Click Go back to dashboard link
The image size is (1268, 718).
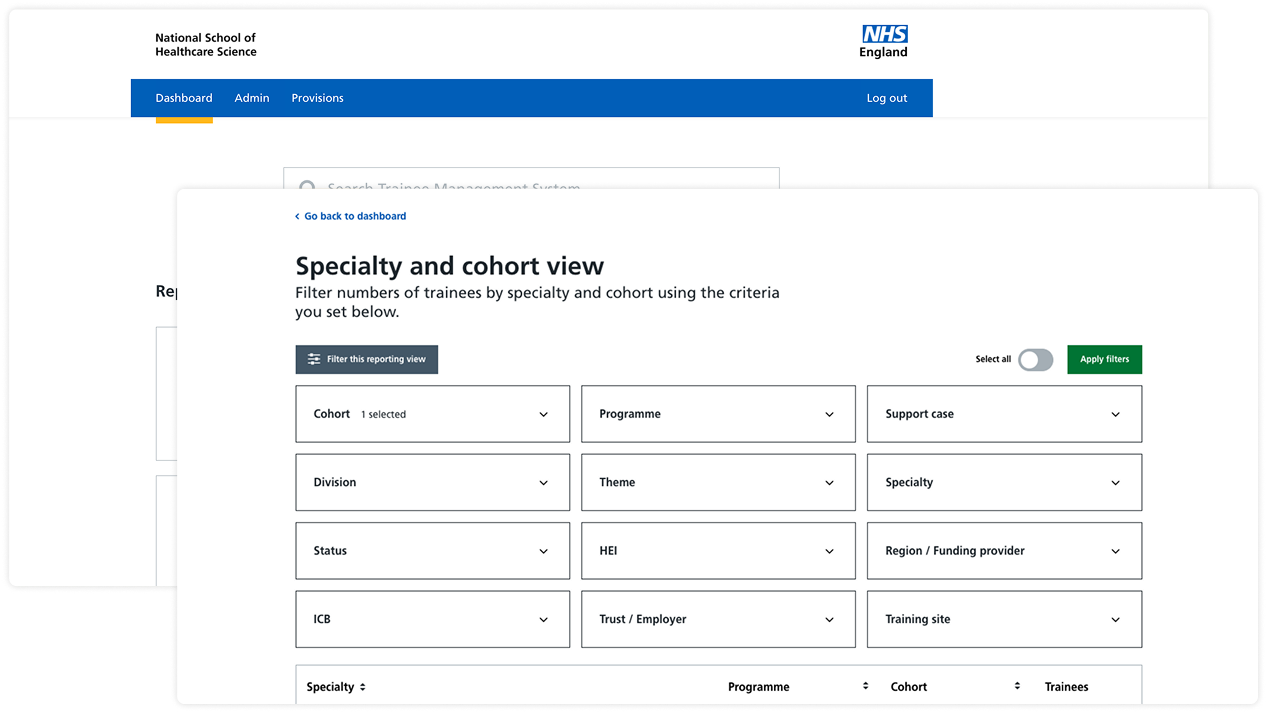click(x=355, y=216)
